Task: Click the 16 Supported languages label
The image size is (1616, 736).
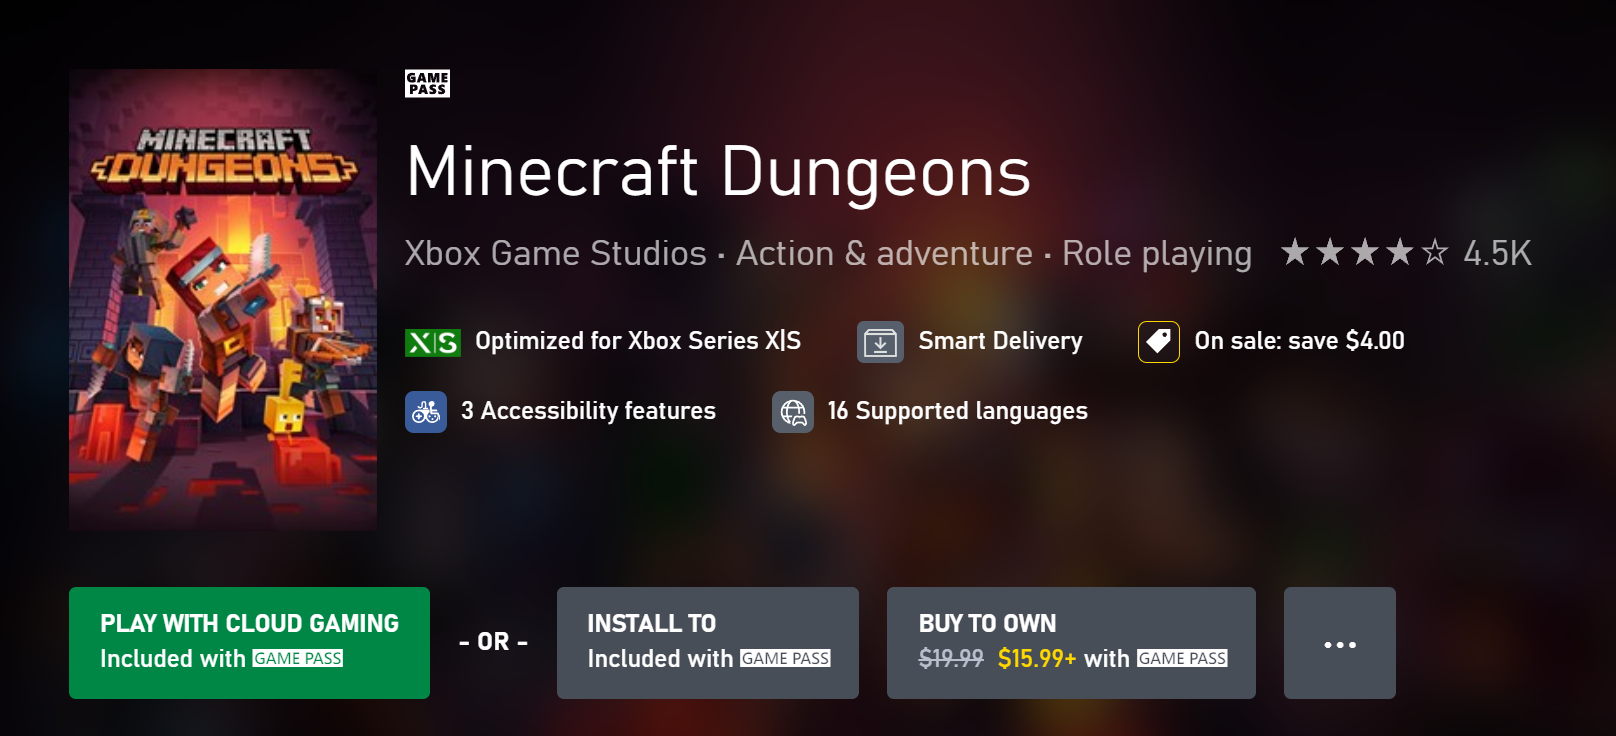Action: (x=957, y=411)
